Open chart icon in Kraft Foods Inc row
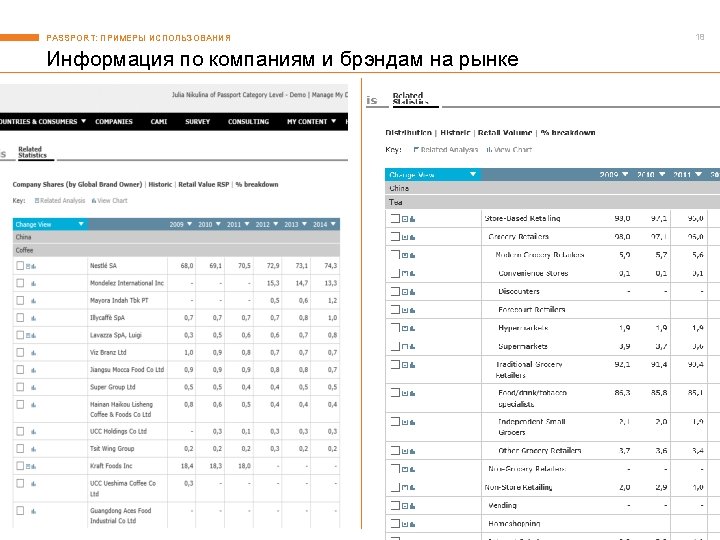Image resolution: width=720 pixels, height=540 pixels. [x=34, y=467]
